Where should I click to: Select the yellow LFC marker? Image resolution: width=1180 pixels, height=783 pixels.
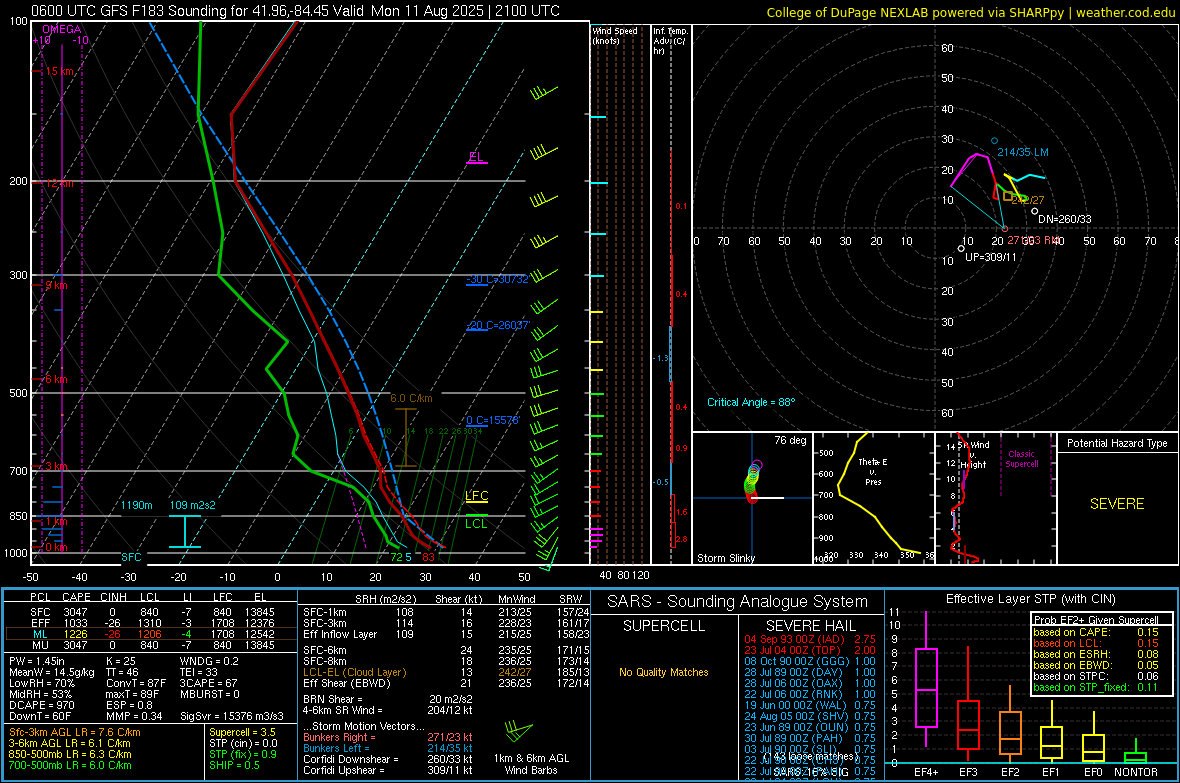click(x=476, y=495)
